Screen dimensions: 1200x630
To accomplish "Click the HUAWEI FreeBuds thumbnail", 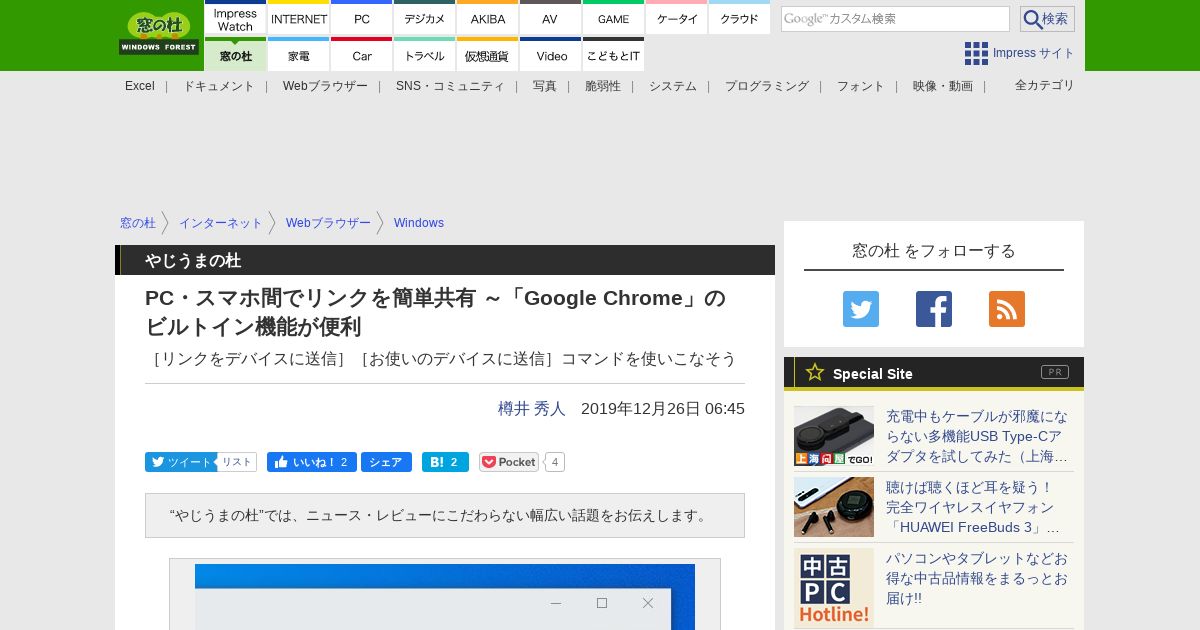I will click(834, 507).
